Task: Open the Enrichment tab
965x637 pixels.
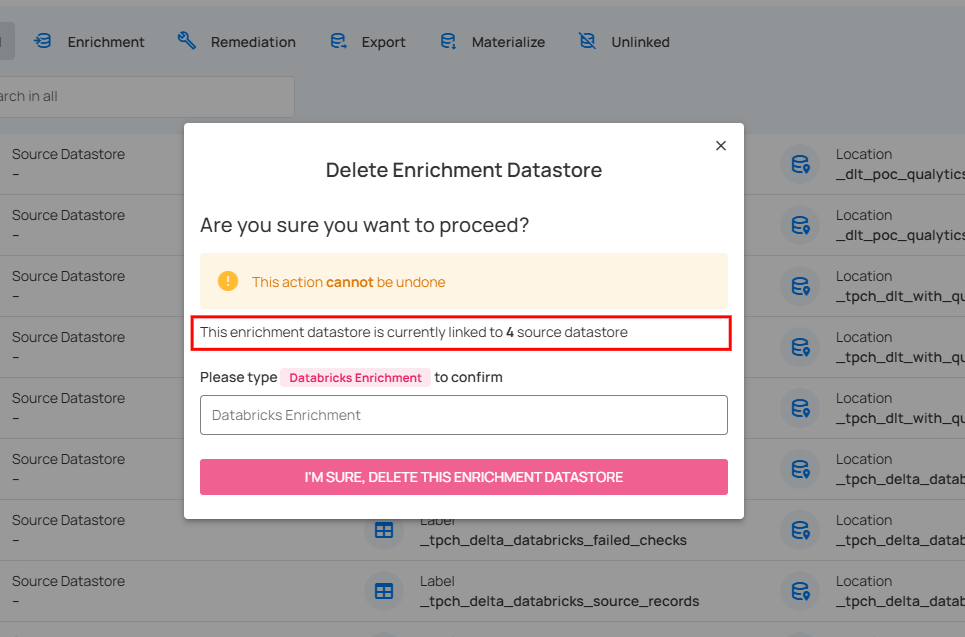Action: 89,42
